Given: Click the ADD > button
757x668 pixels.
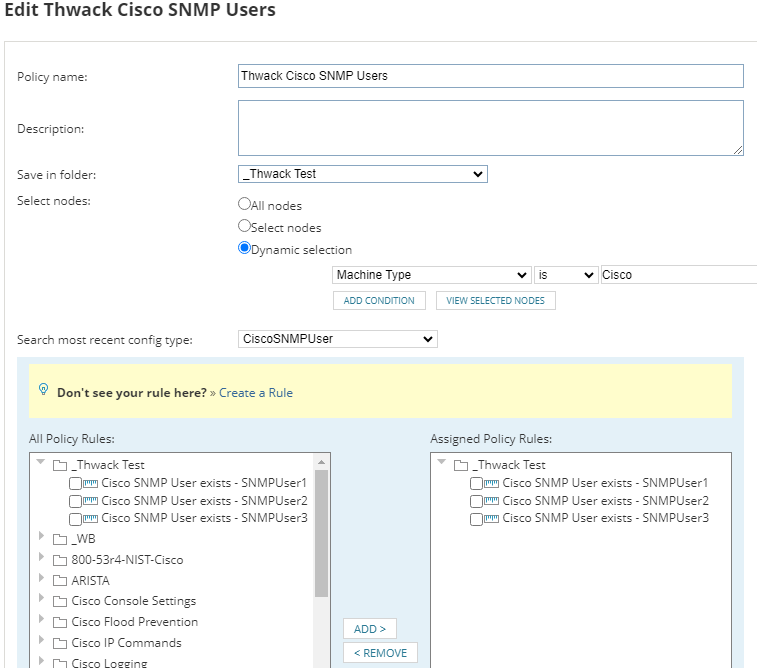Looking at the screenshot, I should coord(370,628).
